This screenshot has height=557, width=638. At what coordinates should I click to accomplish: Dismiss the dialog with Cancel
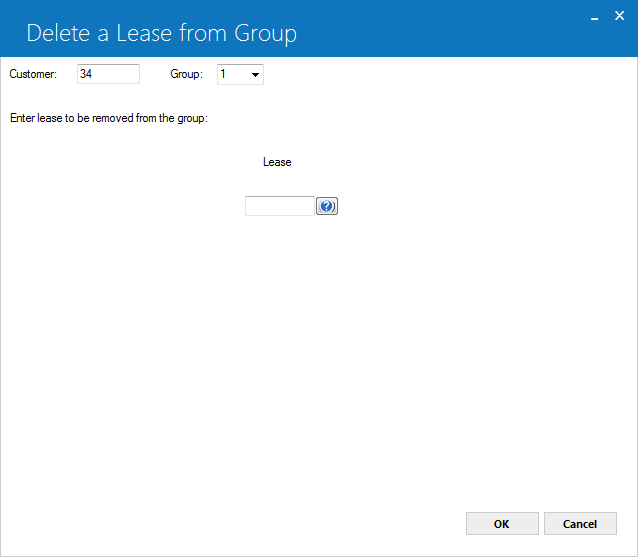click(580, 524)
